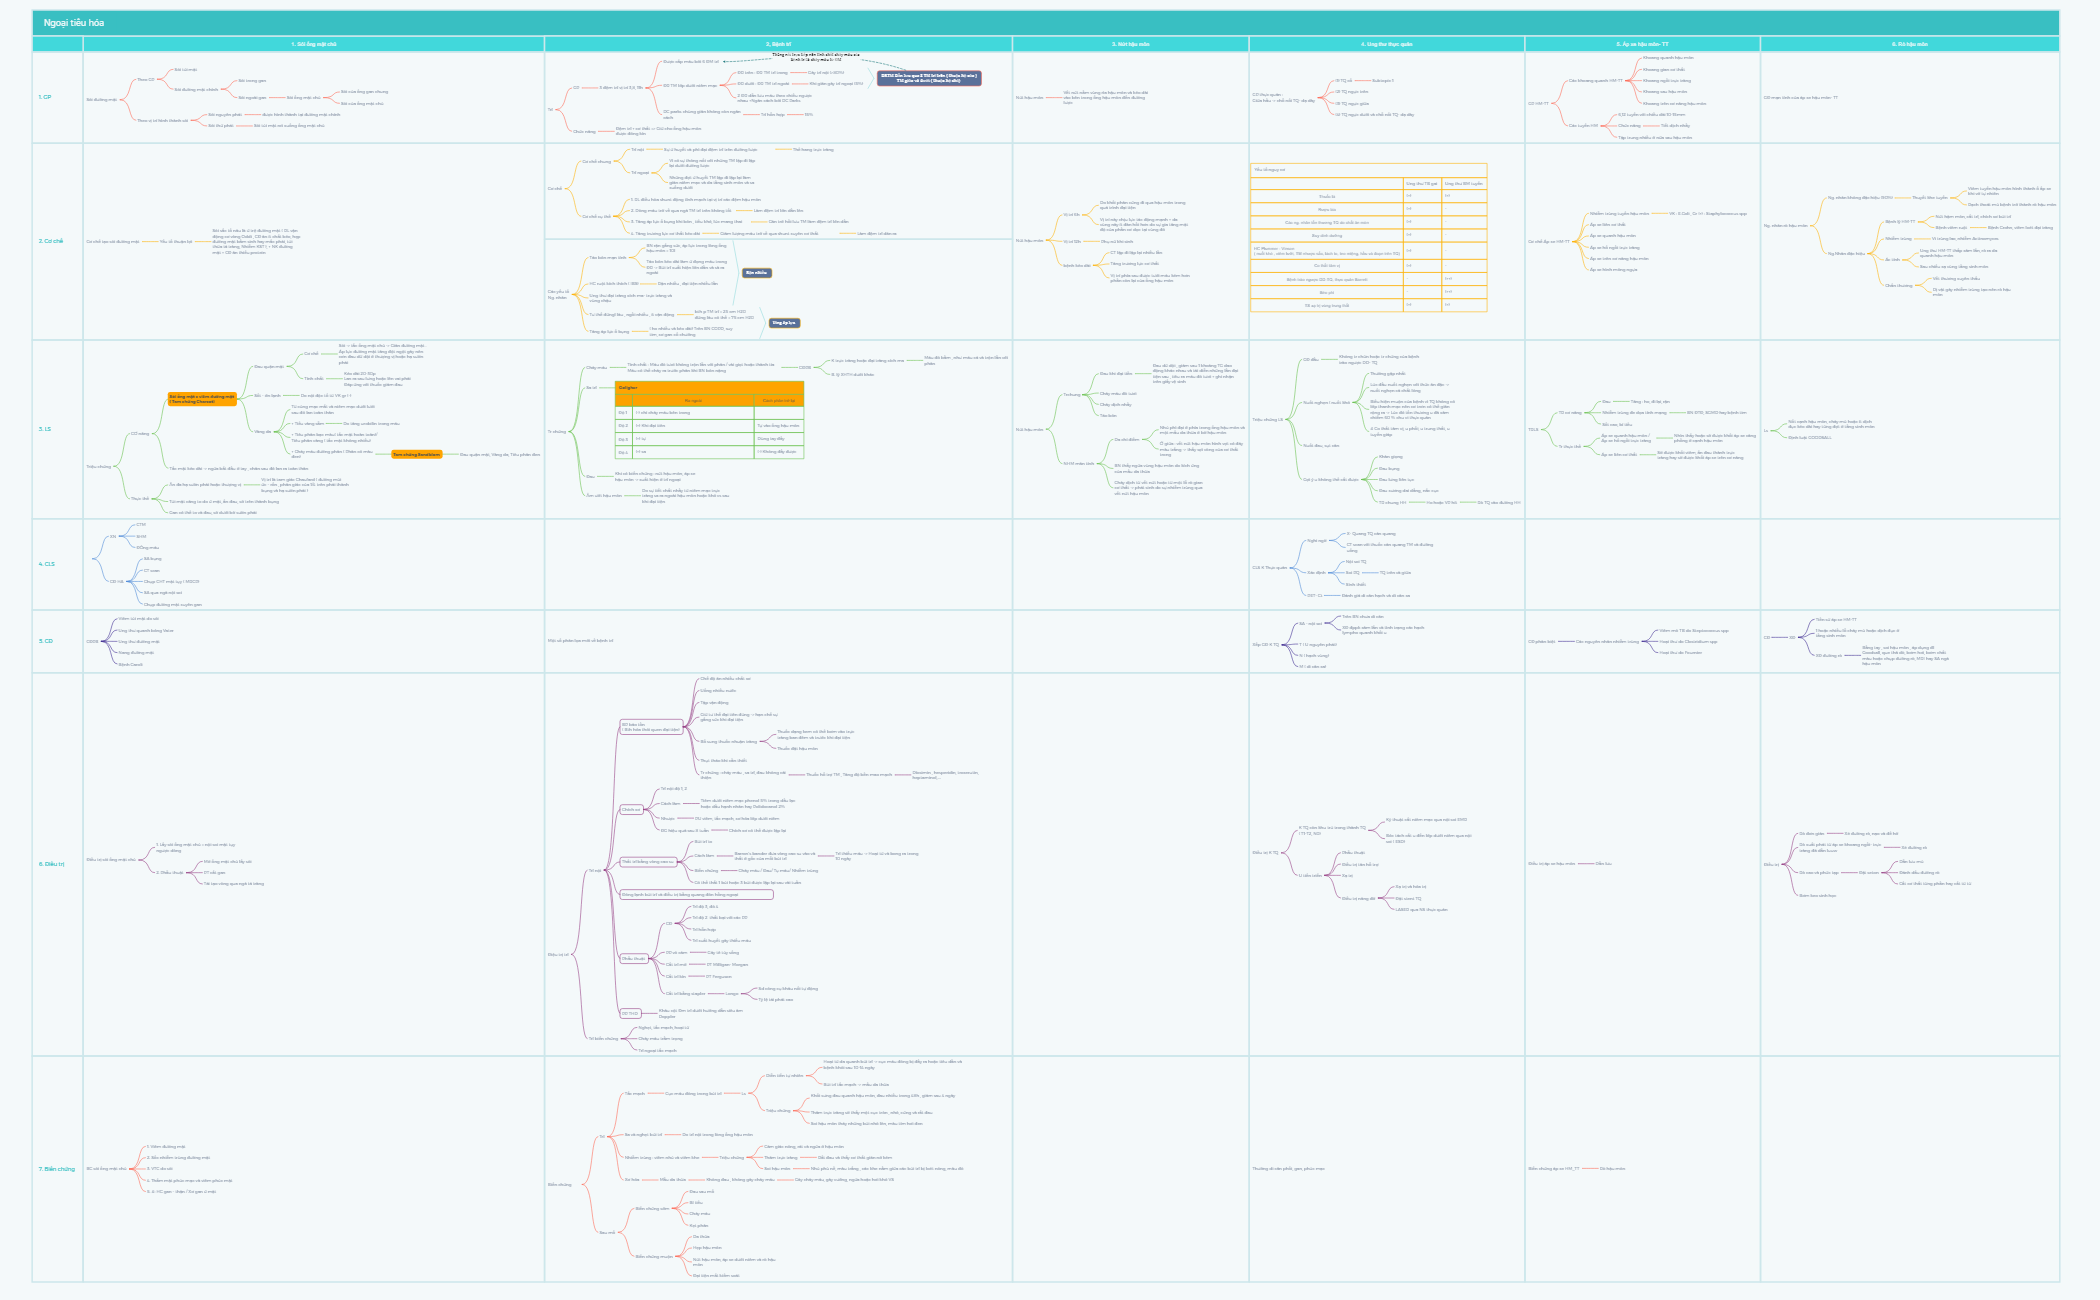Select column header '5. Áp xe hậu môn- TT'
The height and width of the screenshot is (1300, 2100).
click(x=1642, y=44)
